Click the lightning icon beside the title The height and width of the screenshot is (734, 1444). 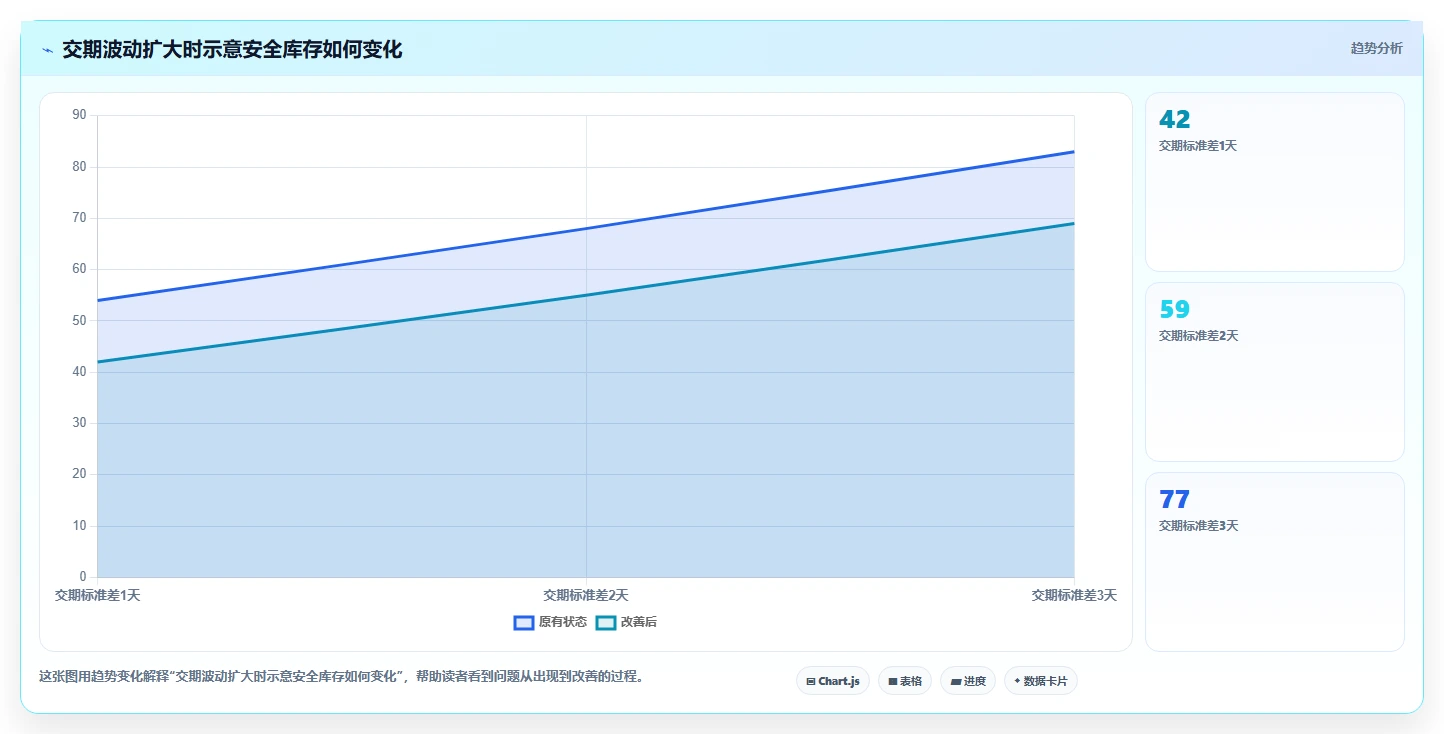[x=48, y=50]
